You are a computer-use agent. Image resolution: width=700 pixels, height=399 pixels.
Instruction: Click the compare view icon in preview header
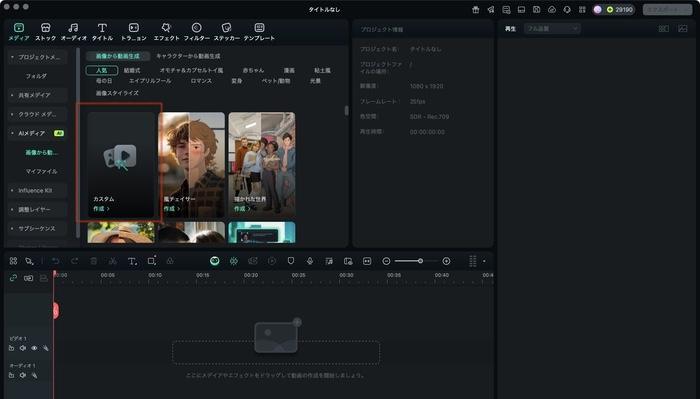(x=664, y=29)
